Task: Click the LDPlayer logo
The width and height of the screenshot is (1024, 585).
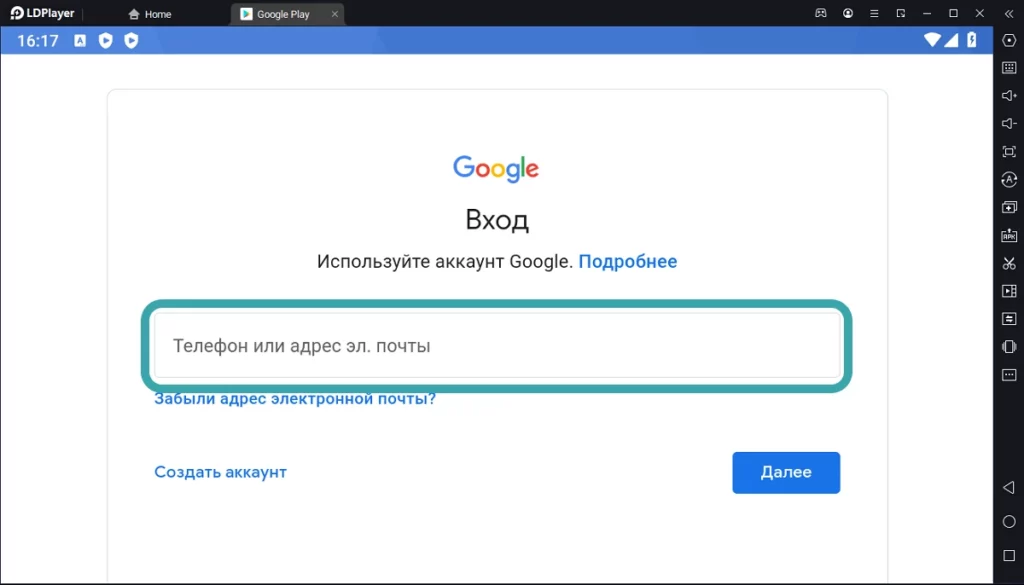Action: [42, 13]
